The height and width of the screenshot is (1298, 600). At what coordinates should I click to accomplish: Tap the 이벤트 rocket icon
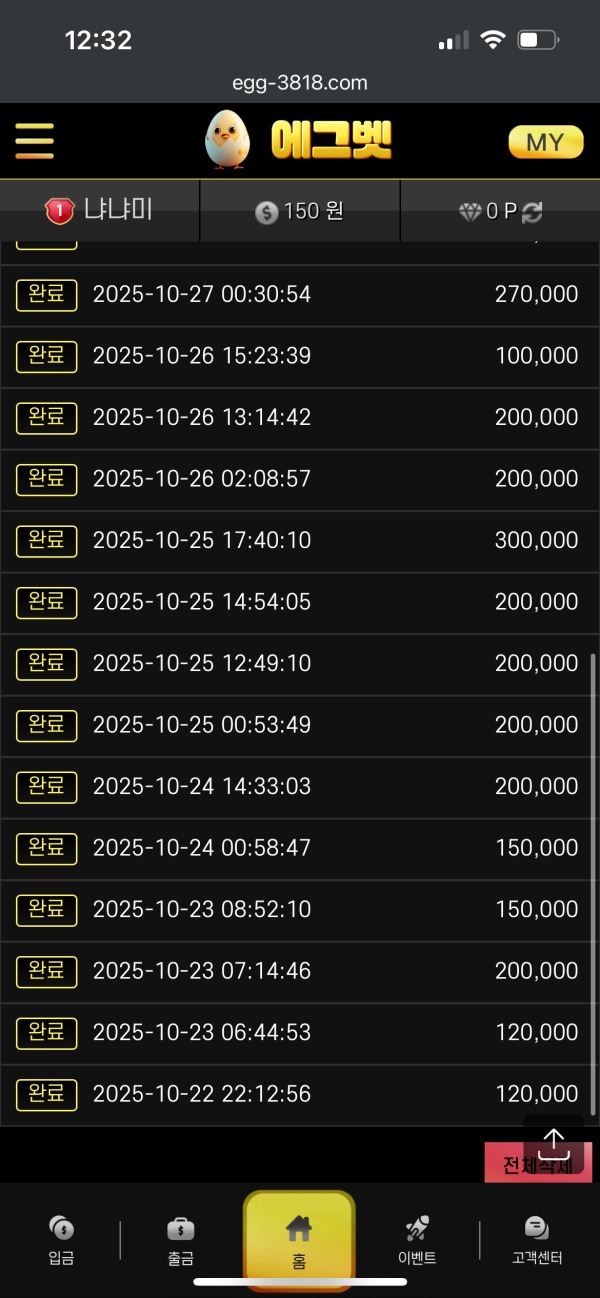[417, 1229]
